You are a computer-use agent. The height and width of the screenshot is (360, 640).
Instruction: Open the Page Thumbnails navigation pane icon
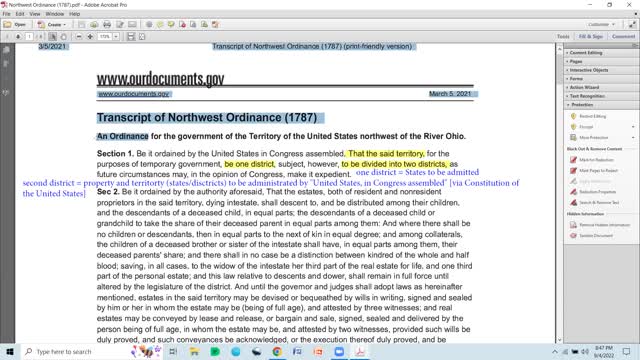click(x=6, y=50)
